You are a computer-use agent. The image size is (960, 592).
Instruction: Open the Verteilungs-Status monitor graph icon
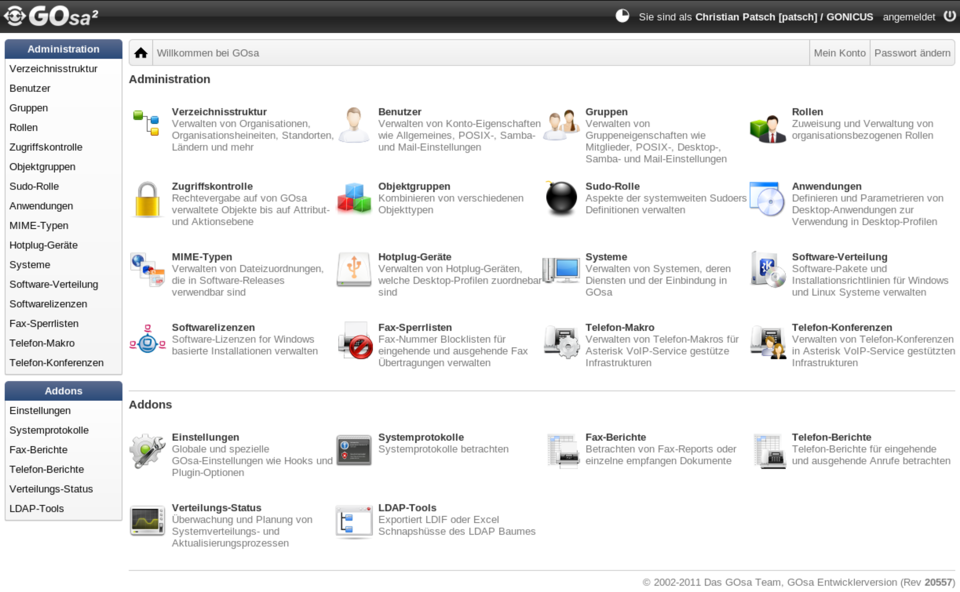click(148, 521)
